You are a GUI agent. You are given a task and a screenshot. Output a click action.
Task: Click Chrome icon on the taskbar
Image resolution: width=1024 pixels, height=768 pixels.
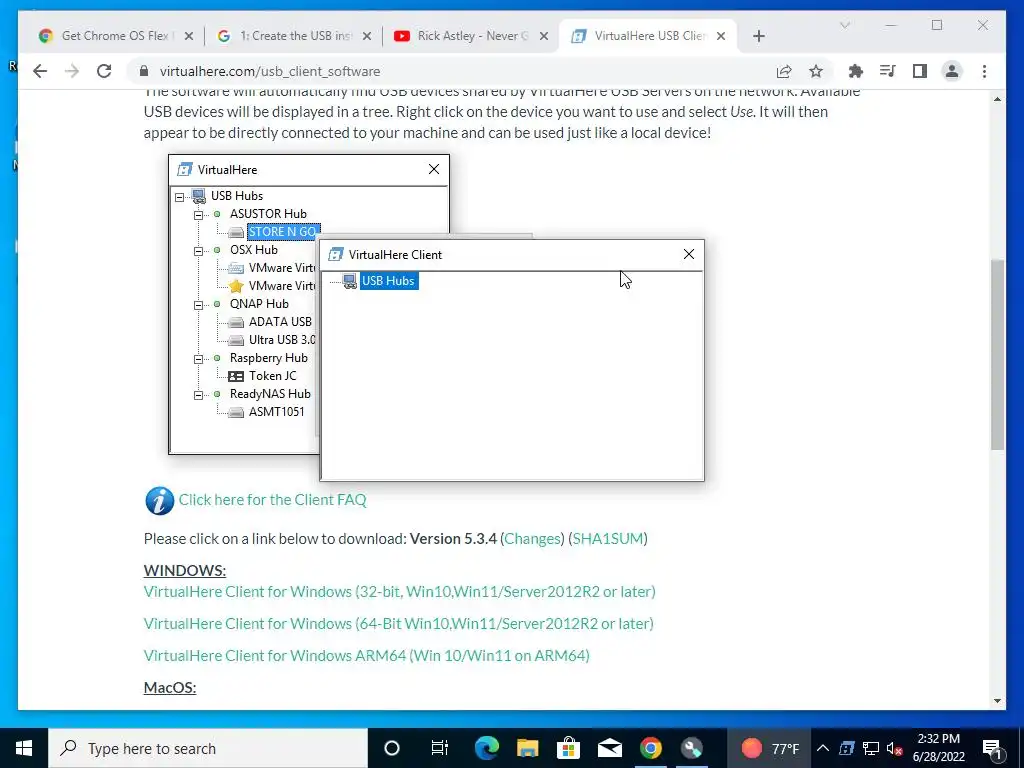pos(650,748)
